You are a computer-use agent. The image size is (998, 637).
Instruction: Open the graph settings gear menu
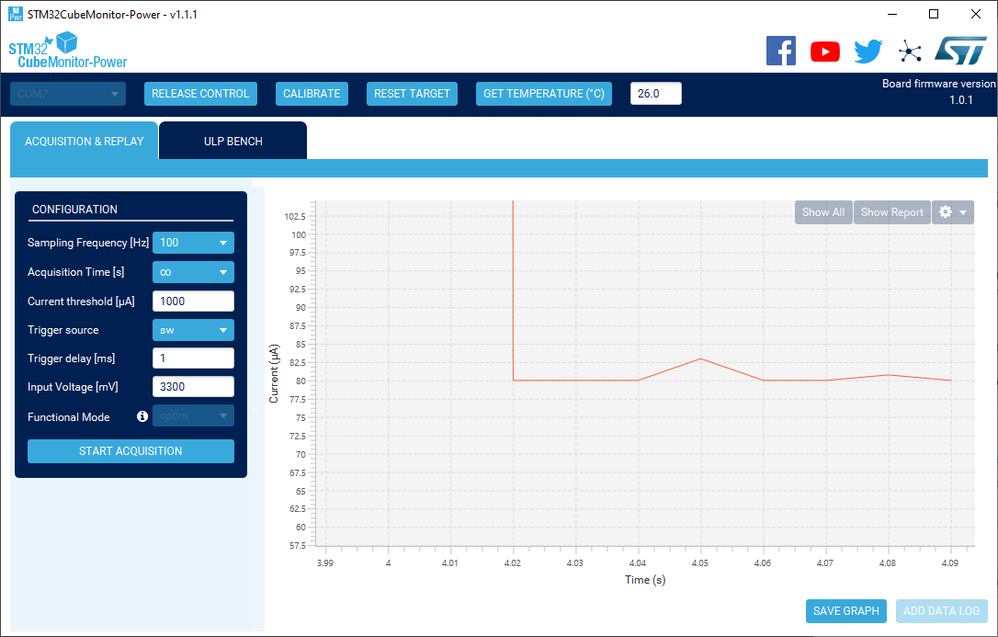pyautogui.click(x=953, y=213)
